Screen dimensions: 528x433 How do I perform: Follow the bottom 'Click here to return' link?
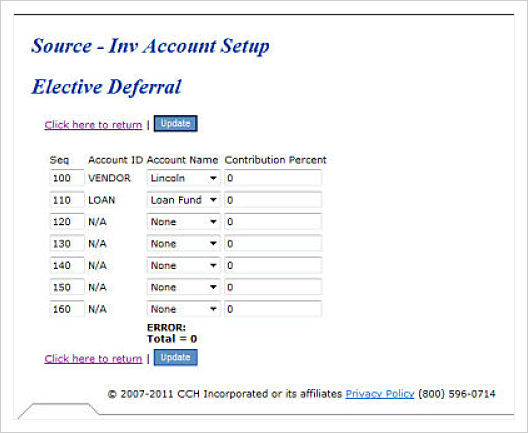[93, 359]
